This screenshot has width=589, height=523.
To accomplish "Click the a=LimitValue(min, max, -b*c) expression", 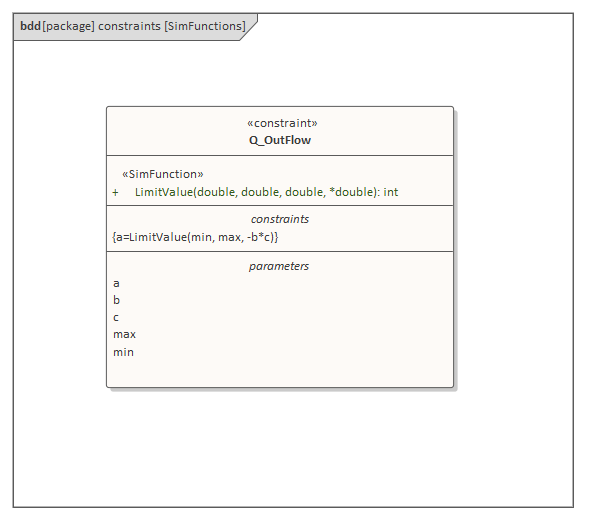I will [195, 237].
